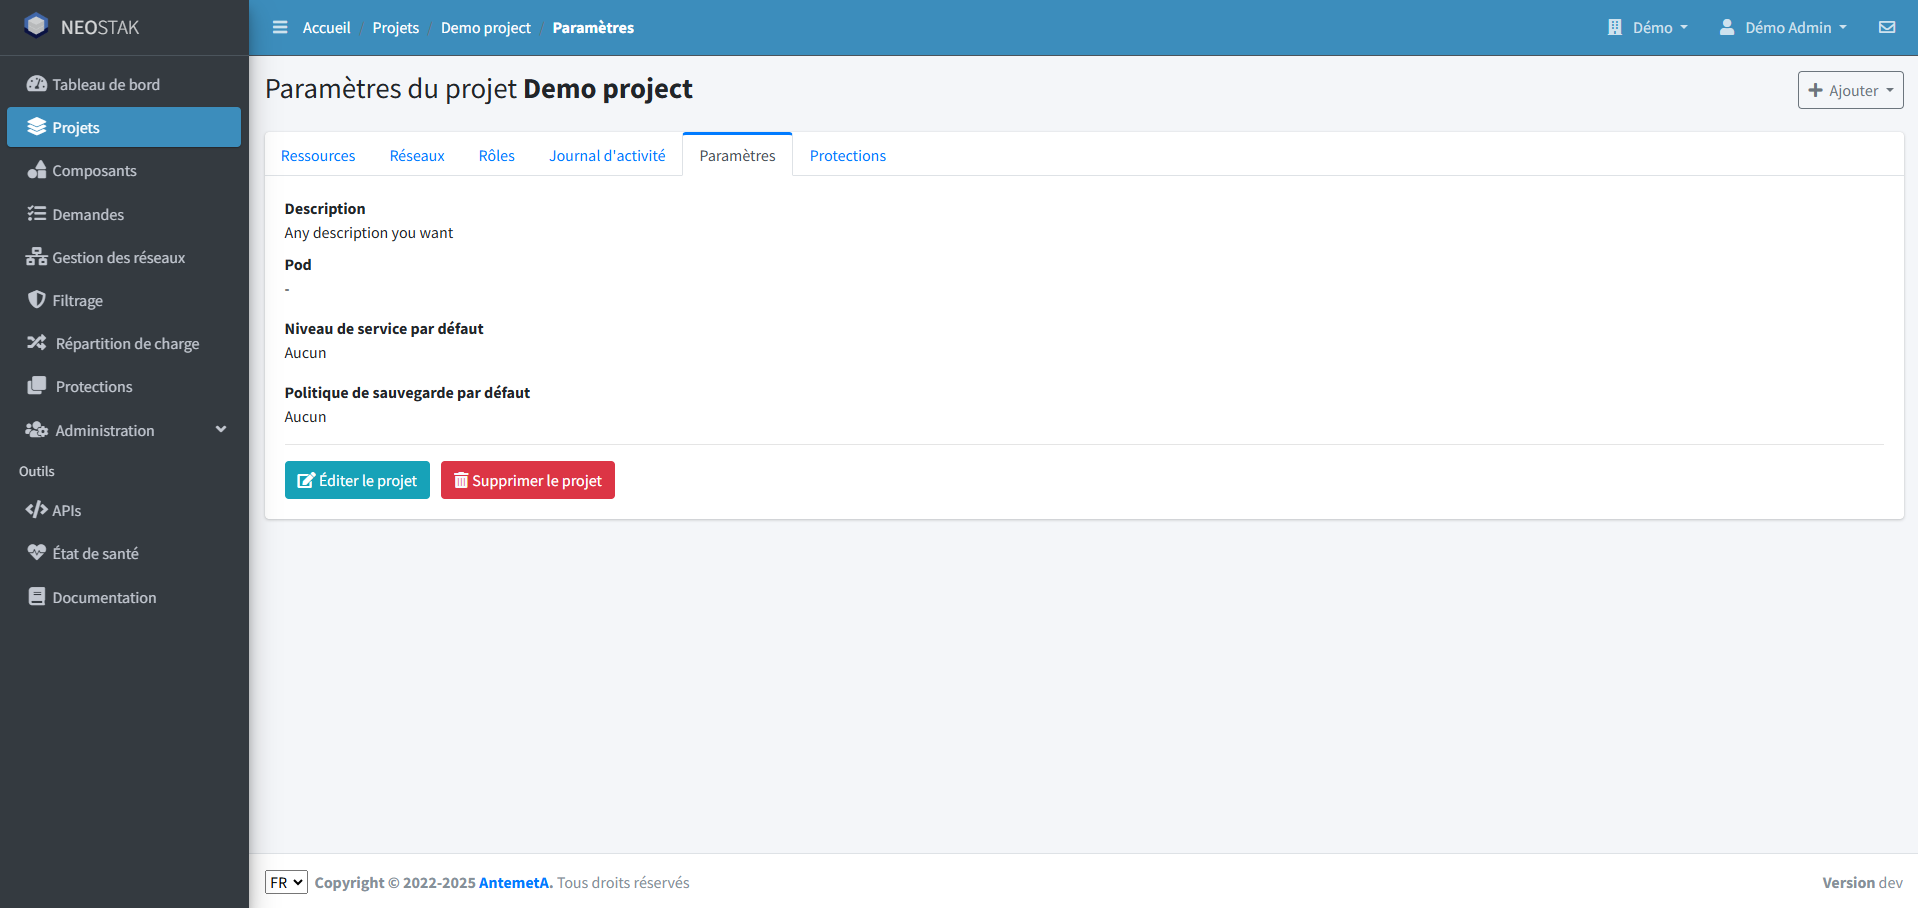This screenshot has height=908, width=1918.
Task: Switch to the Ressources tab
Action: [x=318, y=155]
